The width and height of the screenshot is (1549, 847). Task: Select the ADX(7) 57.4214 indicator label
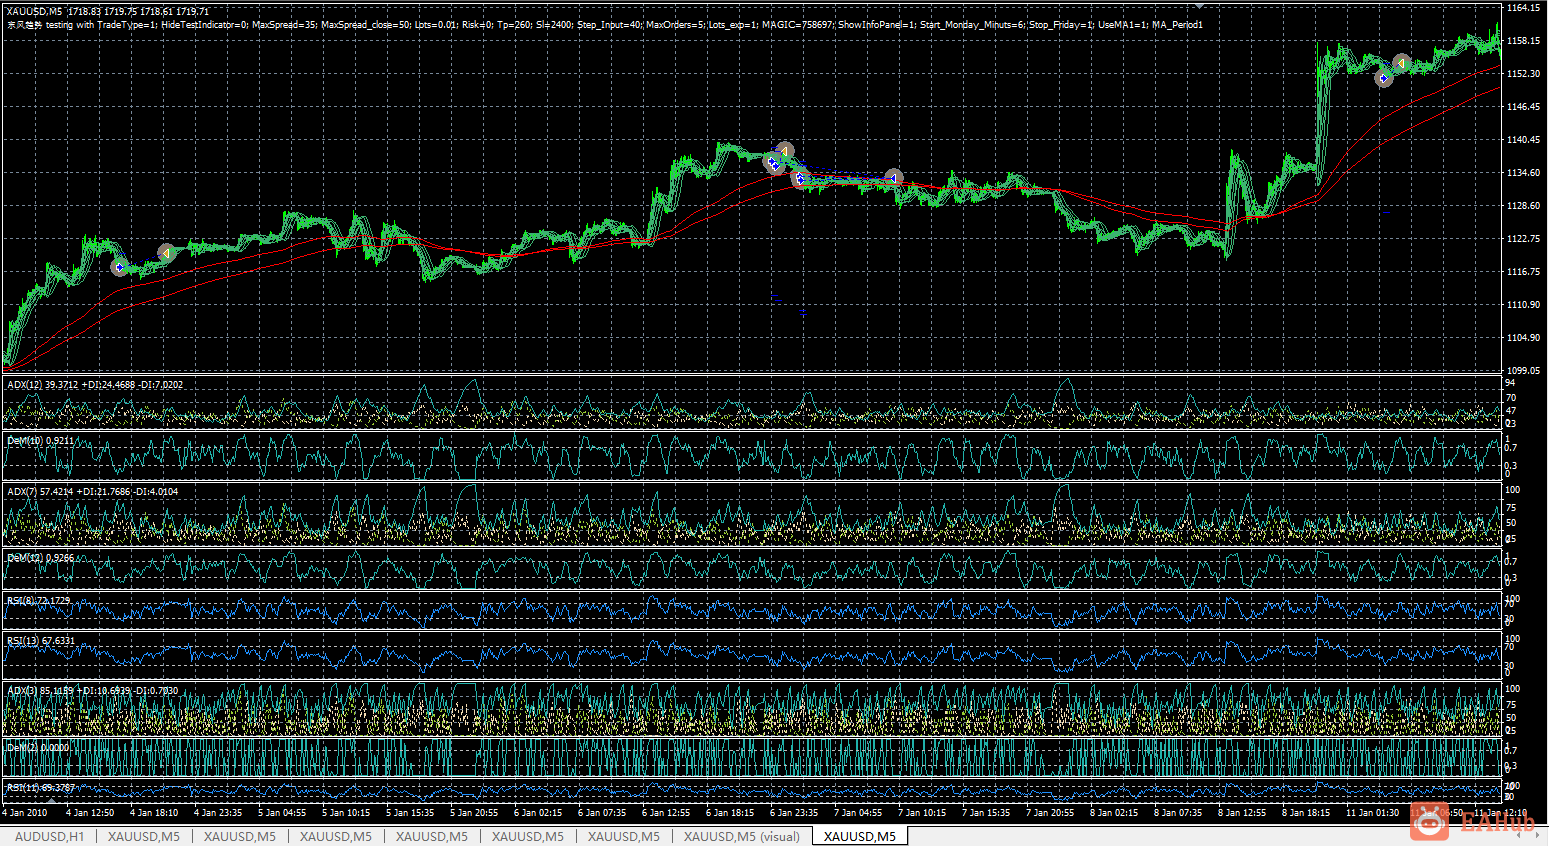coord(92,491)
